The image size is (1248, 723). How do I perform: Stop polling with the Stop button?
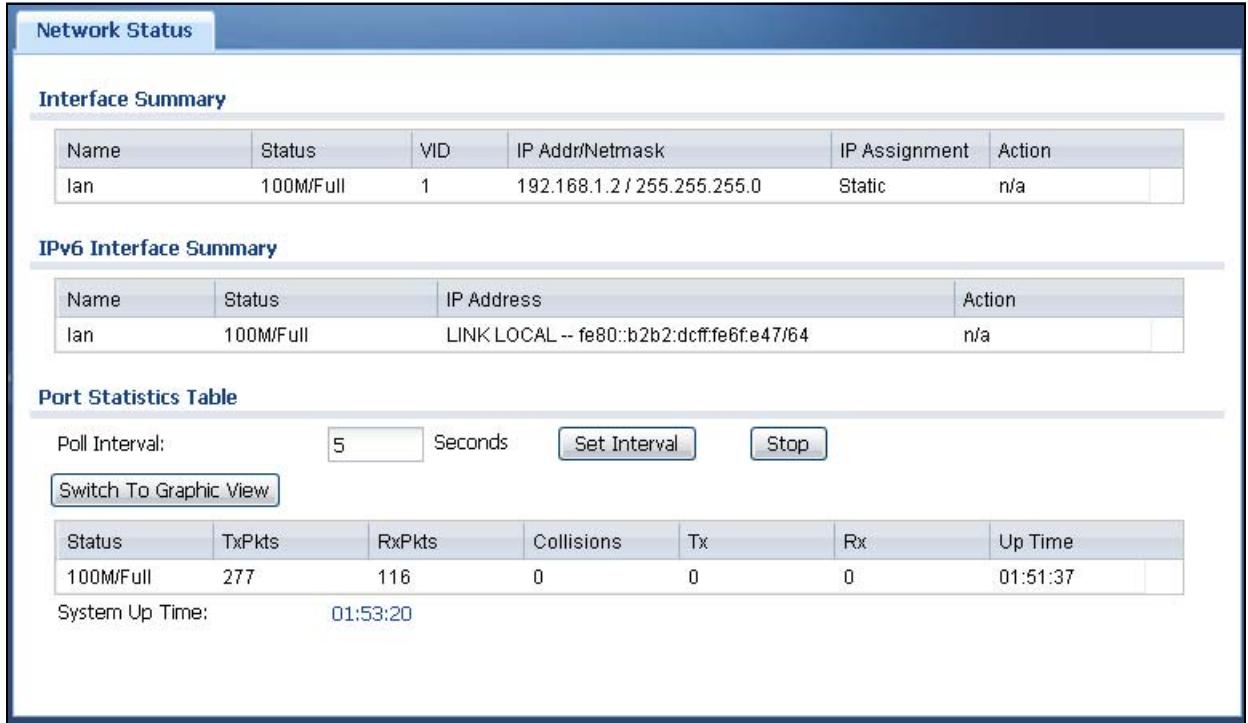tap(788, 445)
